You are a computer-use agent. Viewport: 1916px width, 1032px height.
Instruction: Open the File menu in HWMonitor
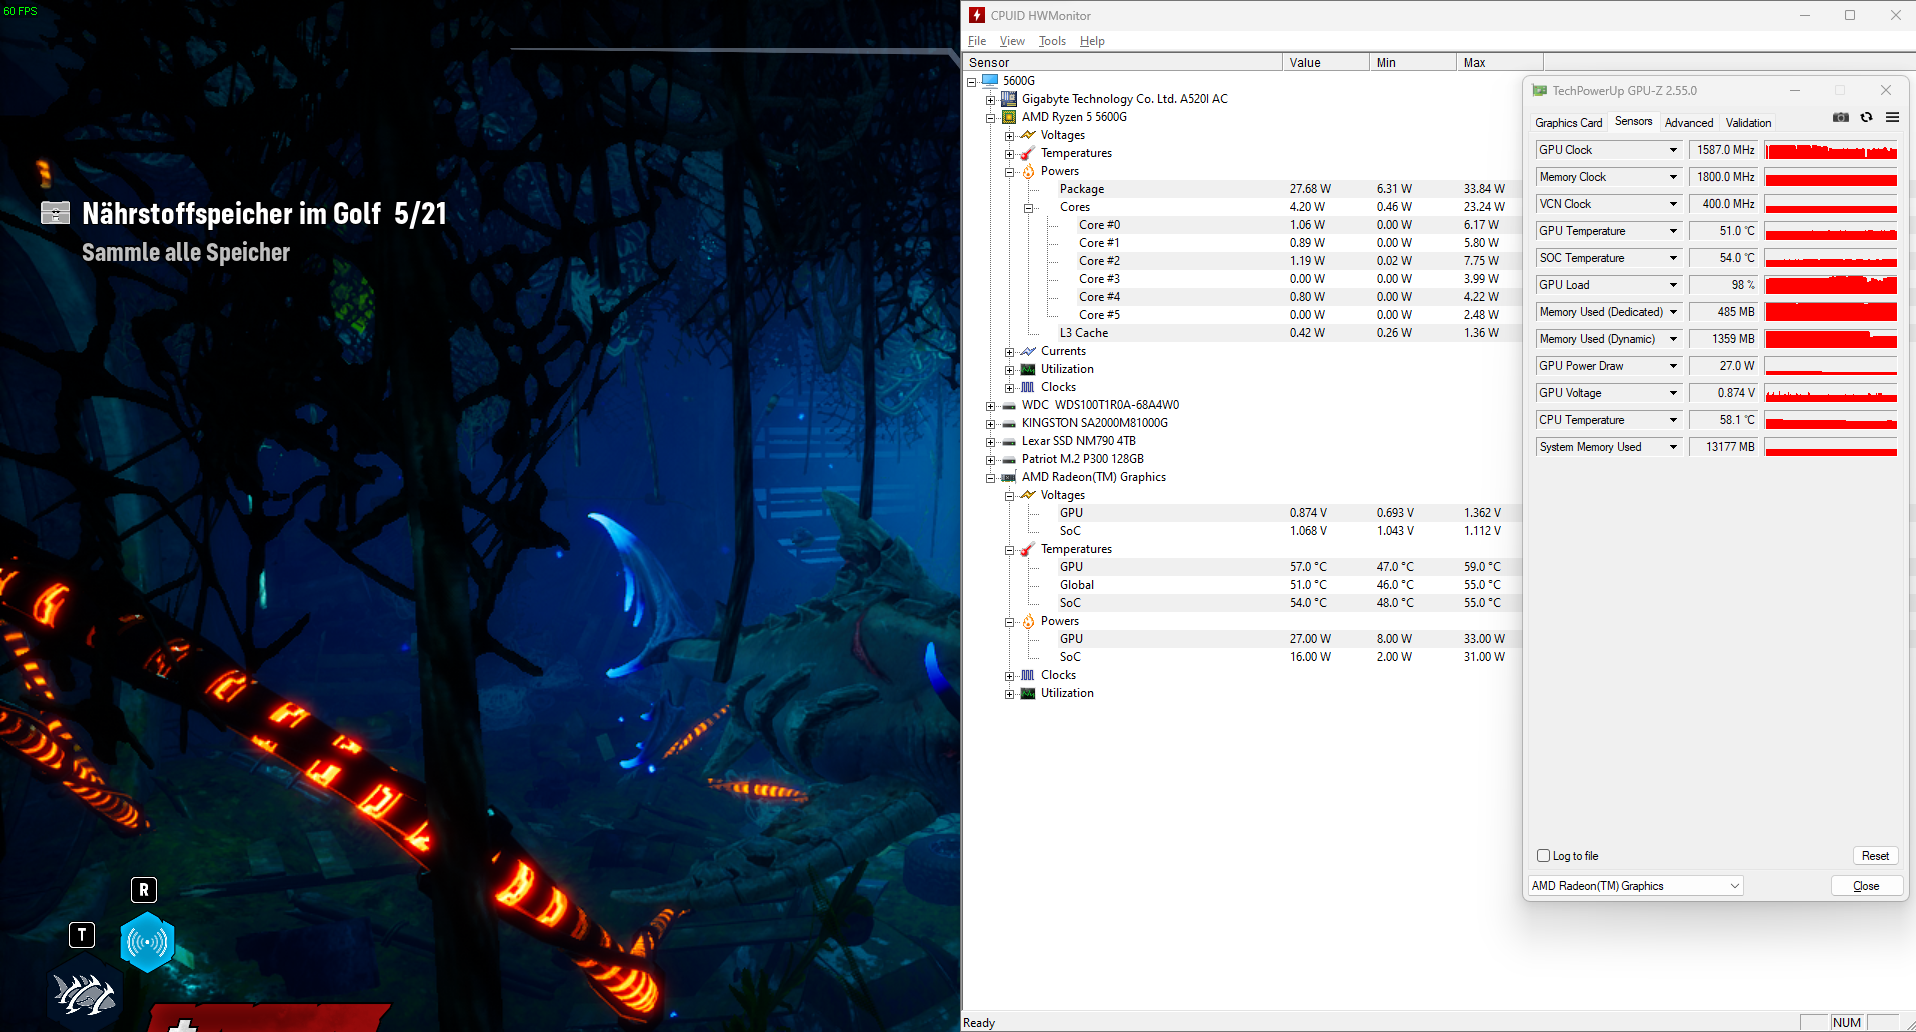[977, 41]
